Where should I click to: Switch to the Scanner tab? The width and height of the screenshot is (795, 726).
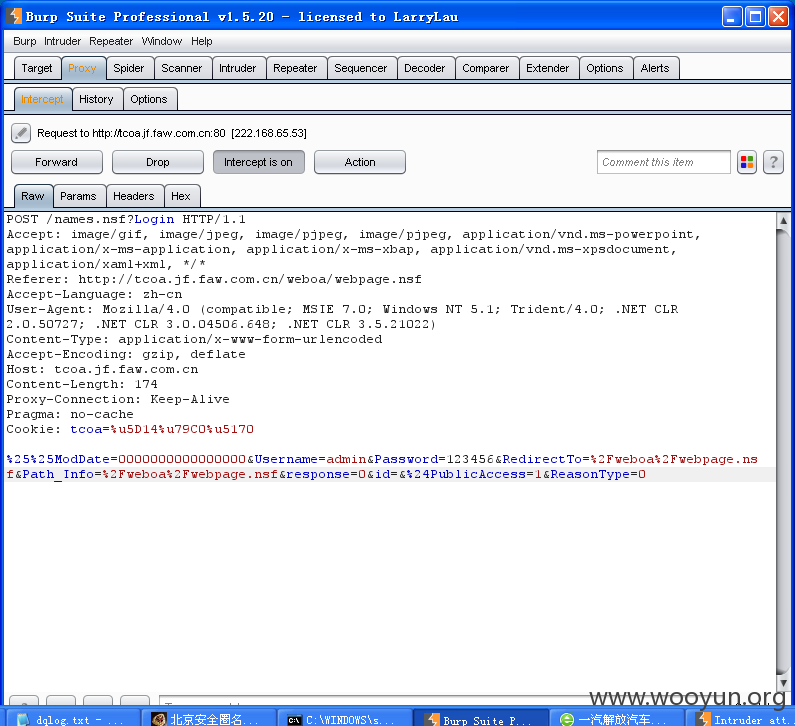pyautogui.click(x=182, y=68)
